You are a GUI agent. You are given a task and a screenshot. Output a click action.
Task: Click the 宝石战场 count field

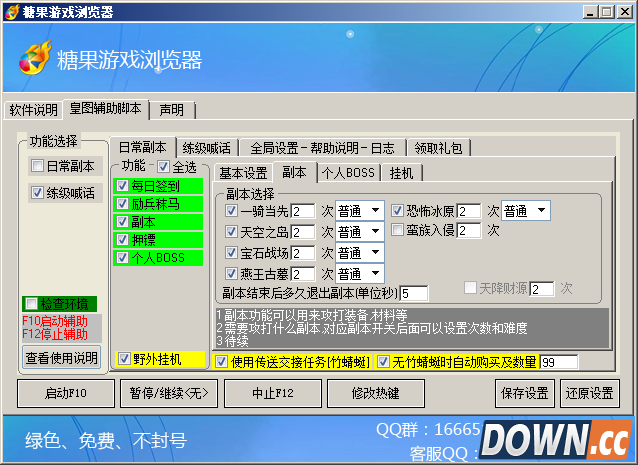click(303, 253)
